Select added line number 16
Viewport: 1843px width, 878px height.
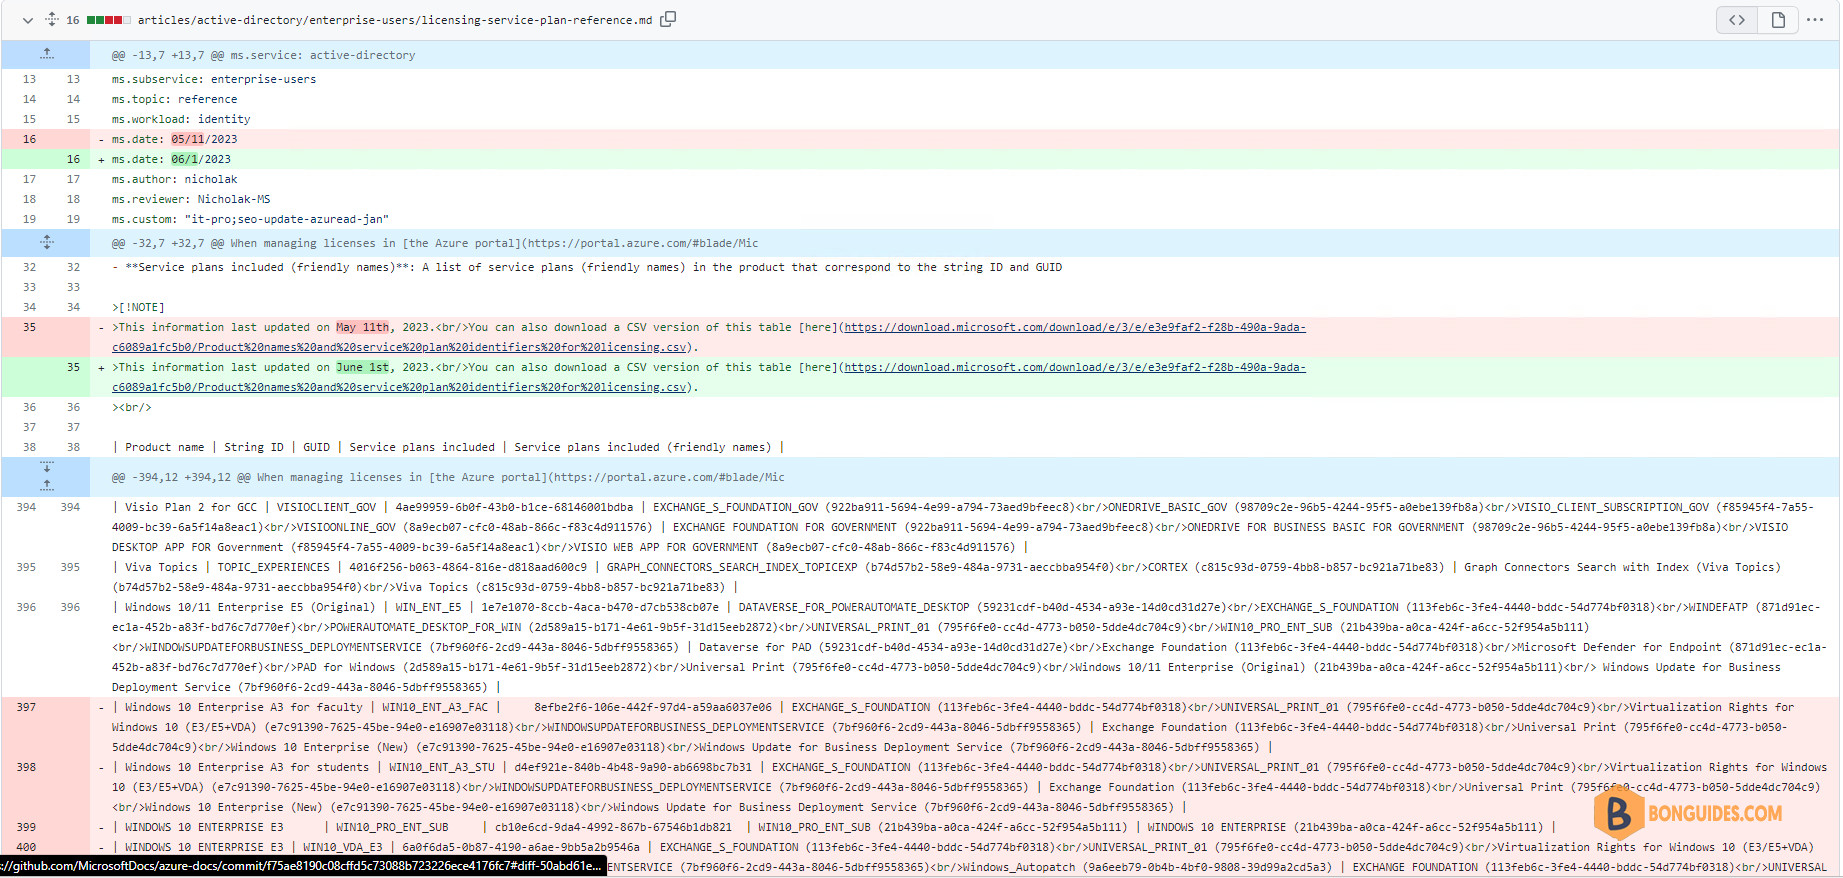[x=73, y=159]
